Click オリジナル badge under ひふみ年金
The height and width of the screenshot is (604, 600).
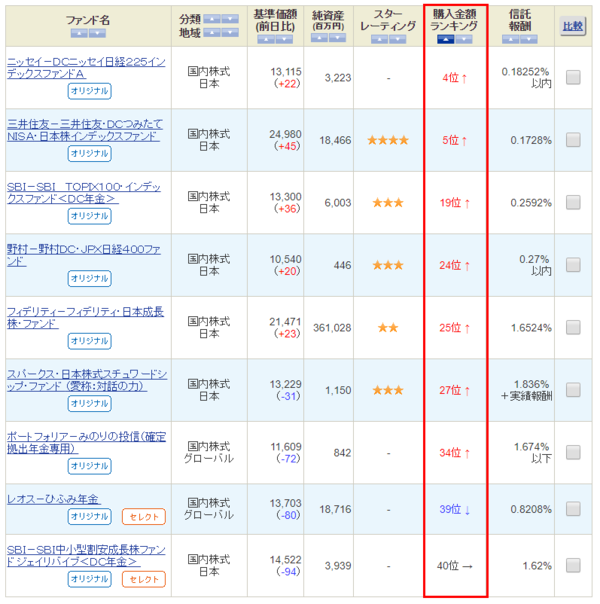click(x=90, y=517)
